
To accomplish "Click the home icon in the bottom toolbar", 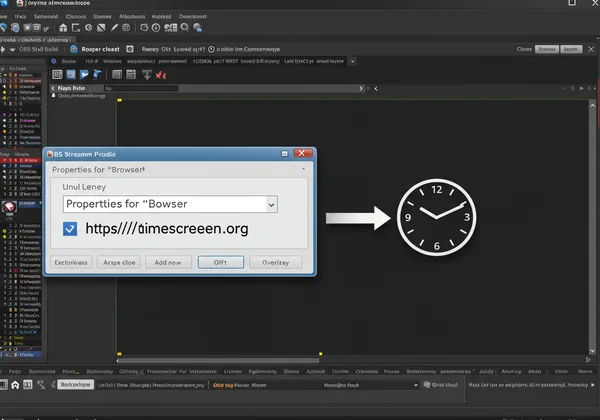I will click(x=15, y=385).
